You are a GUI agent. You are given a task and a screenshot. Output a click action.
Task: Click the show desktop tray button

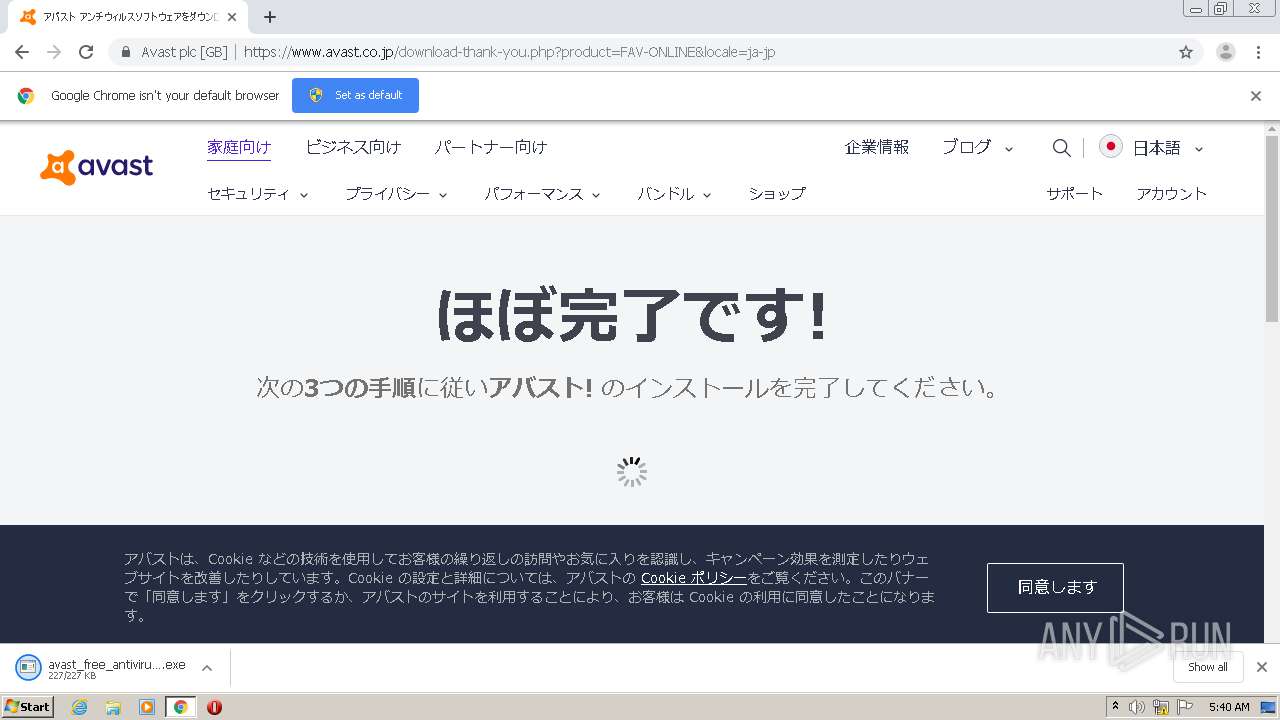click(x=1268, y=707)
